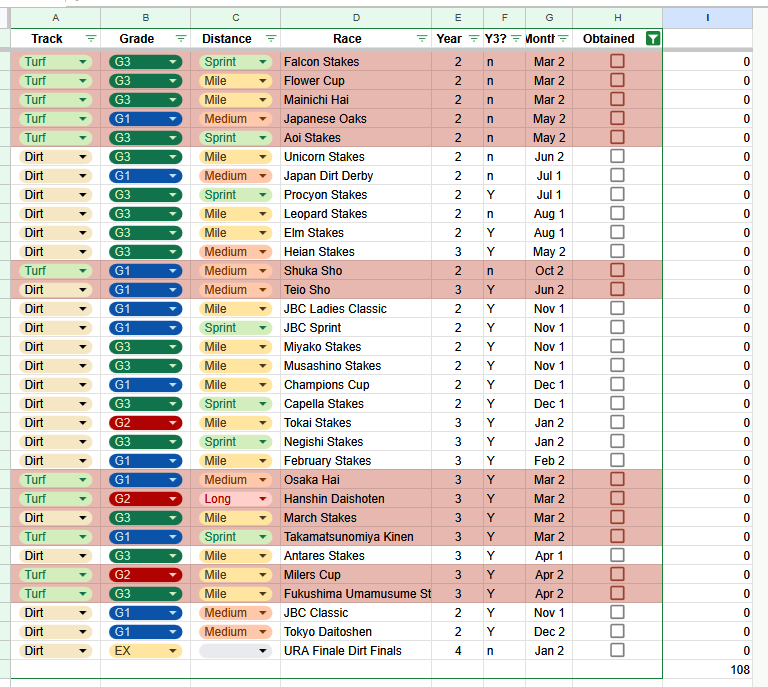Select the Leopard Stakes cell
Viewport: 768px width, 687px height.
(x=356, y=213)
